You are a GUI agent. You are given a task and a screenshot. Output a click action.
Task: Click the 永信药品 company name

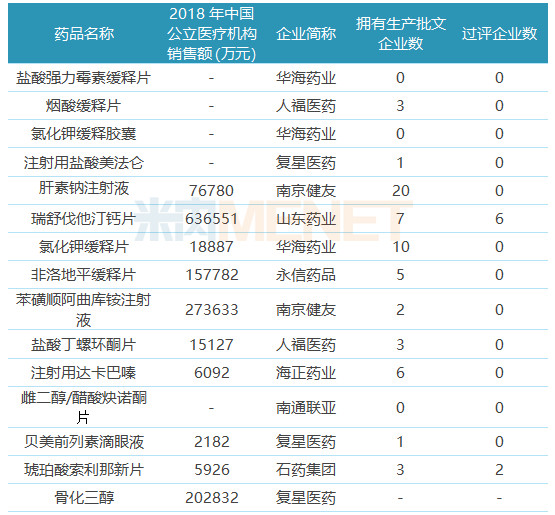(x=306, y=275)
